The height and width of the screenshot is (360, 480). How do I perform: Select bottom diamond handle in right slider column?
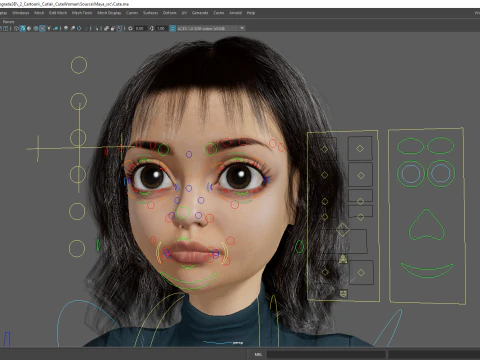[361, 273]
